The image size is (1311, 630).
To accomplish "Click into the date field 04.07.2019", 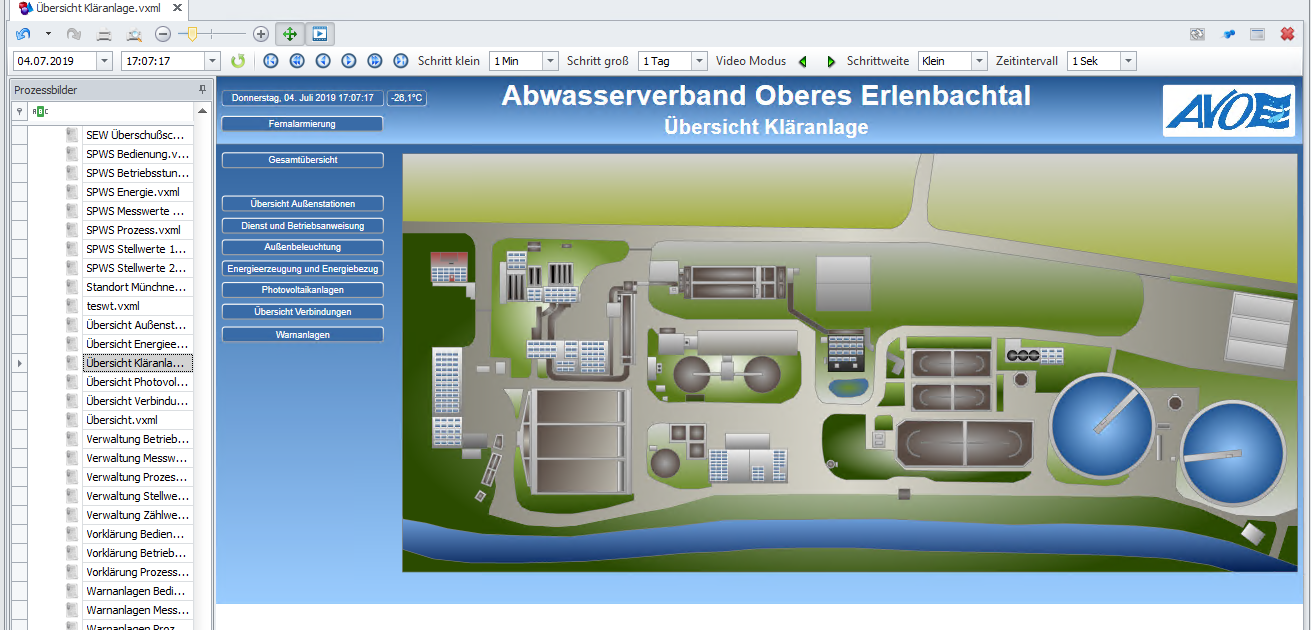I will (55, 61).
